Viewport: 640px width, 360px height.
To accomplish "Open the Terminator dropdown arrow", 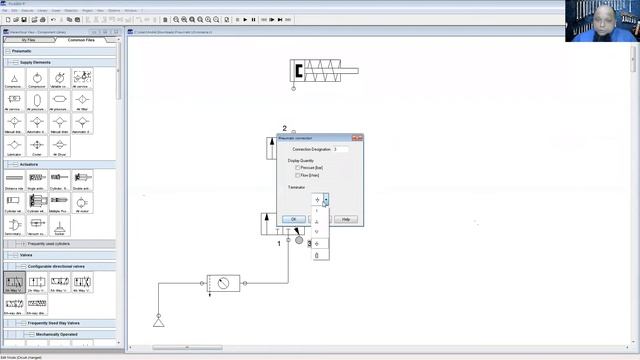I will [x=326, y=200].
